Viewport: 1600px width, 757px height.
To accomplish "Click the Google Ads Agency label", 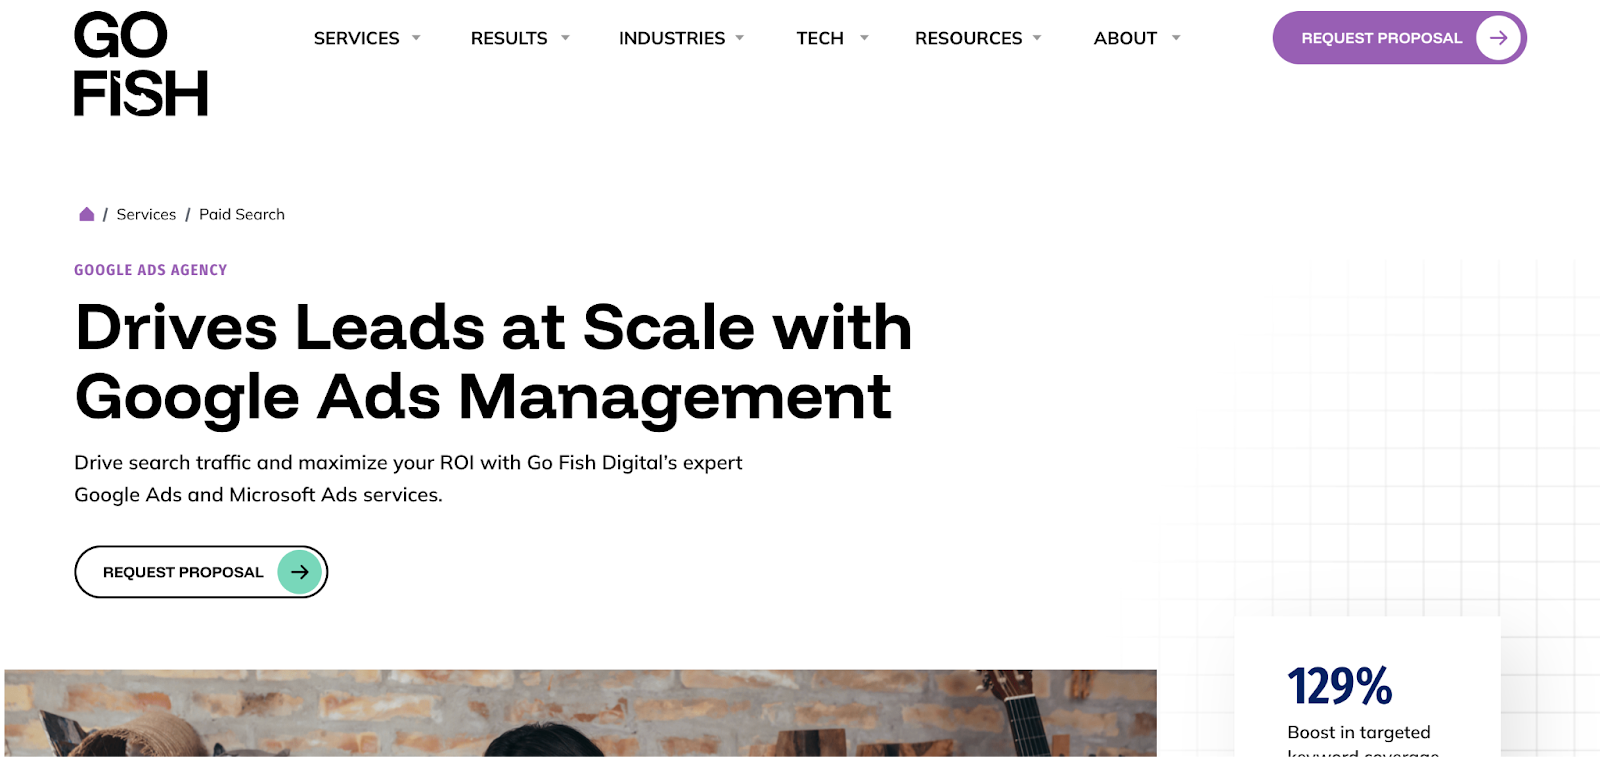I will 150,269.
